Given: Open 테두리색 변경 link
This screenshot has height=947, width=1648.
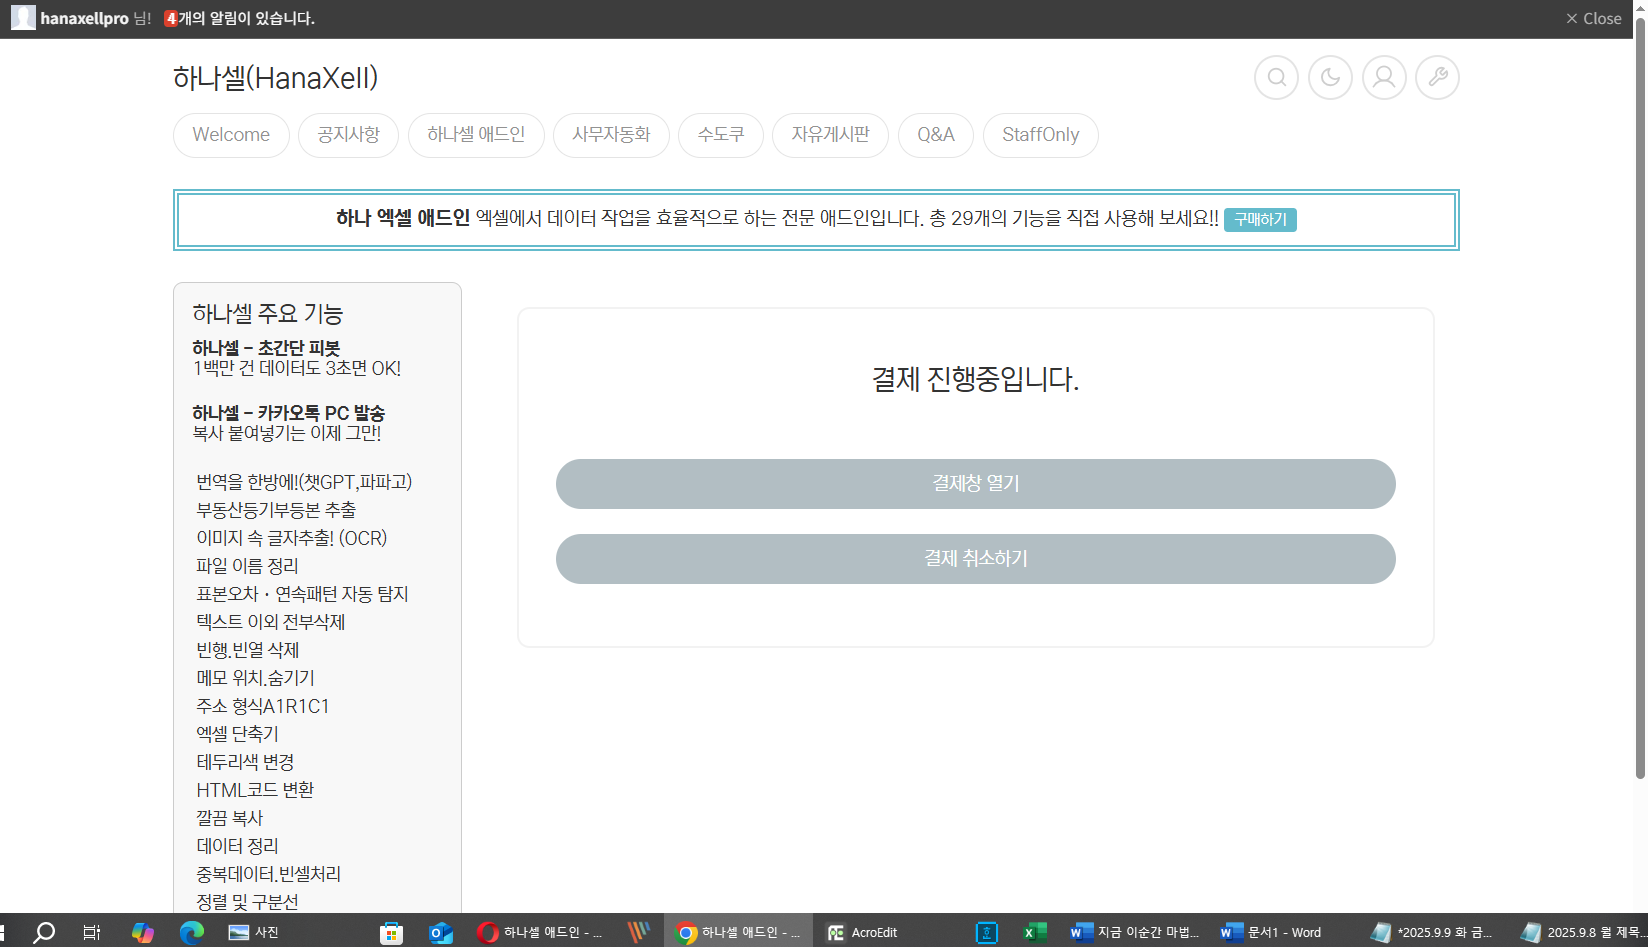Looking at the screenshot, I should click(245, 762).
